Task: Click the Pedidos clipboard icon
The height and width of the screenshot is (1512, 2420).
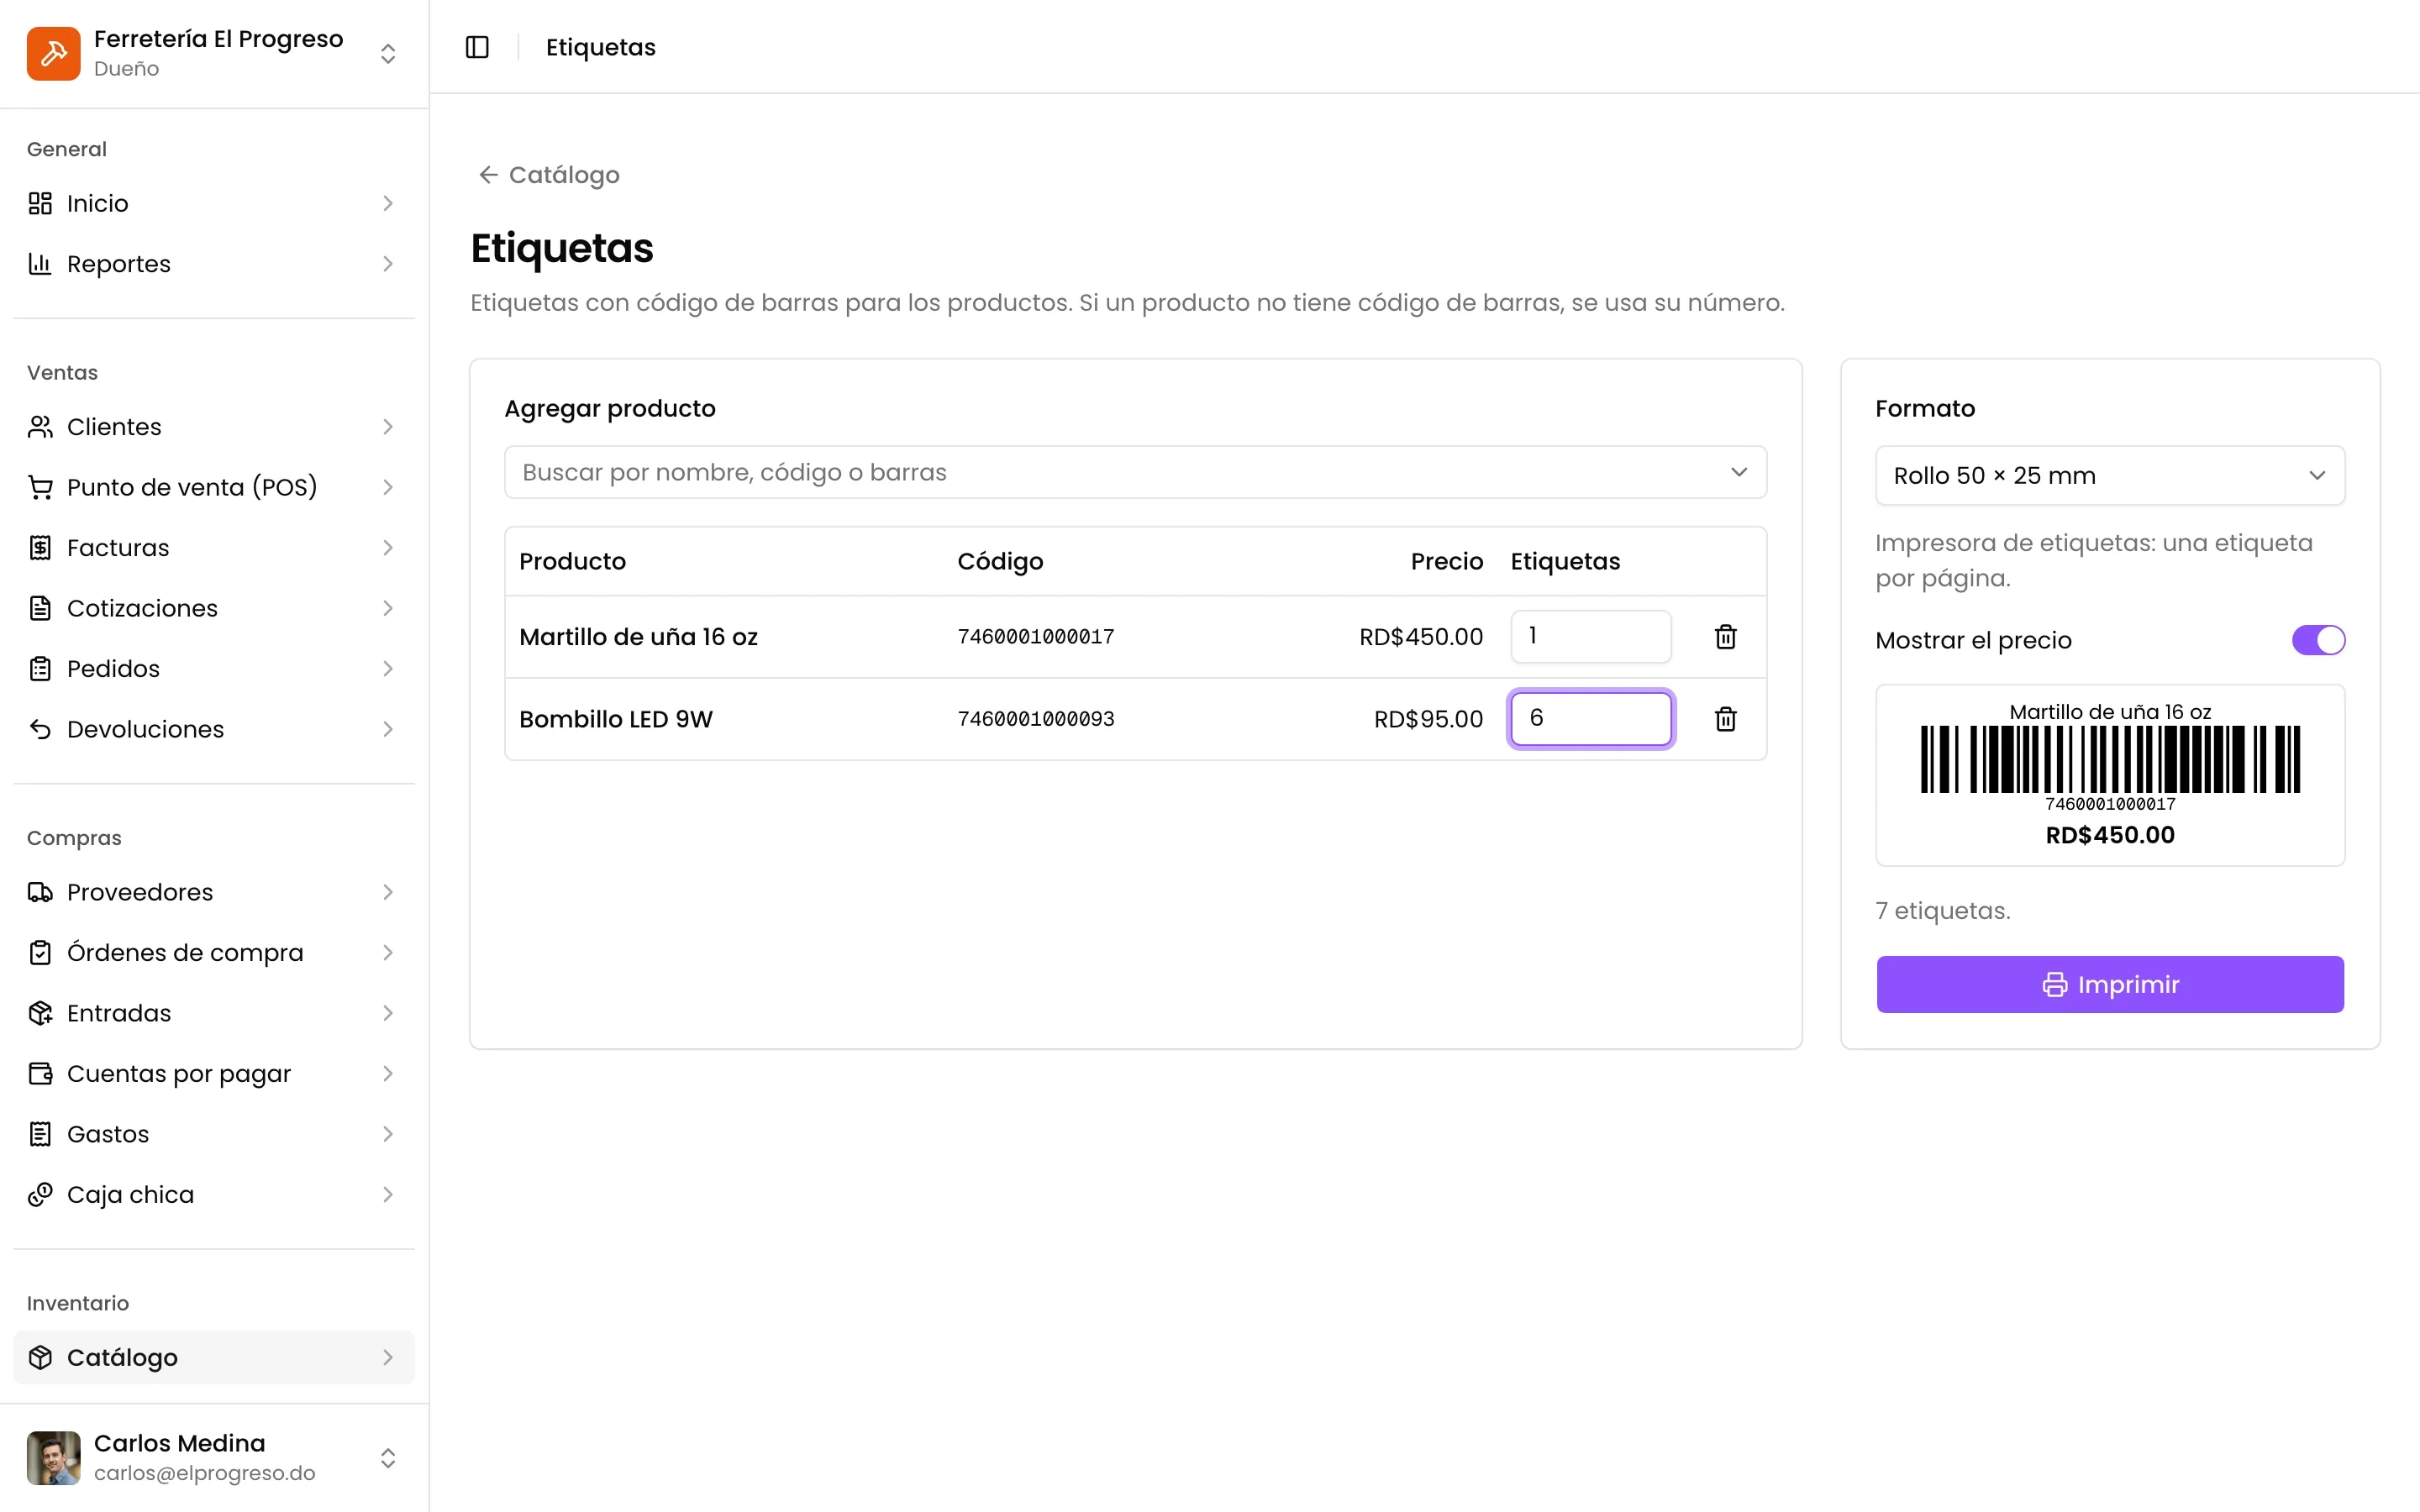Action: [x=40, y=669]
